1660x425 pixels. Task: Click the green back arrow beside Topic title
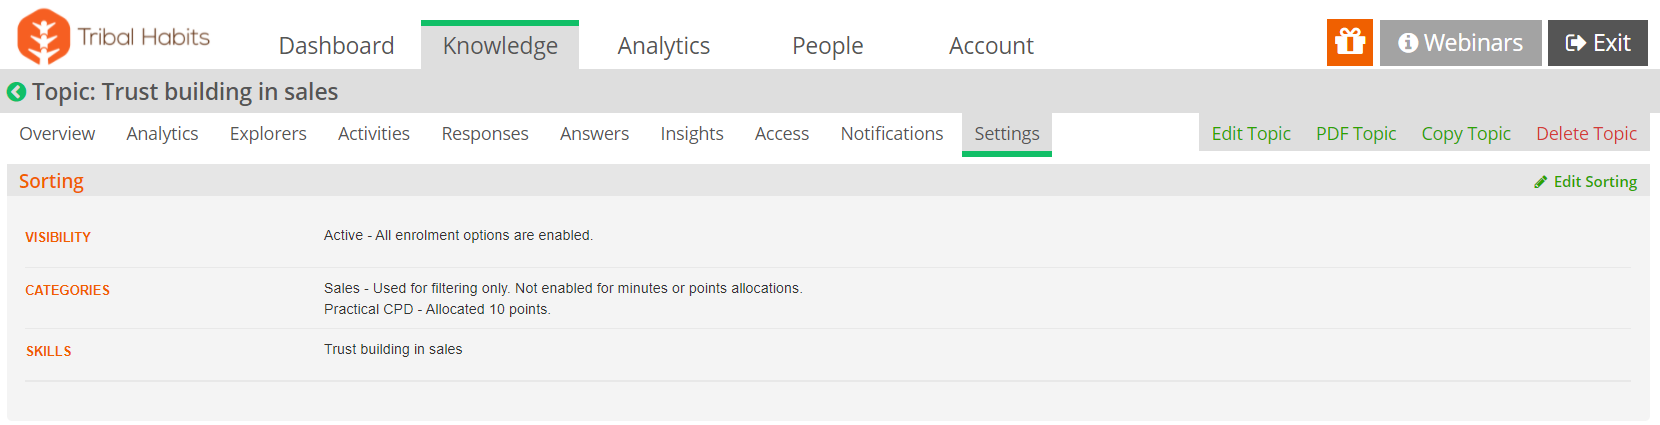[x=16, y=92]
